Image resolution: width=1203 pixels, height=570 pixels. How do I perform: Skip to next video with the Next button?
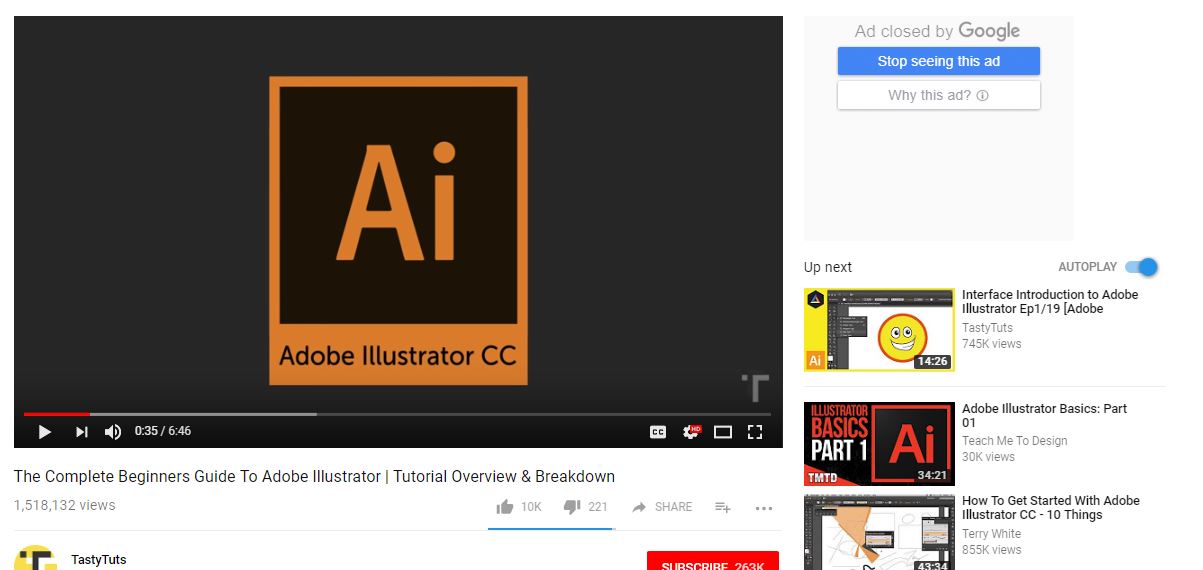coord(82,432)
